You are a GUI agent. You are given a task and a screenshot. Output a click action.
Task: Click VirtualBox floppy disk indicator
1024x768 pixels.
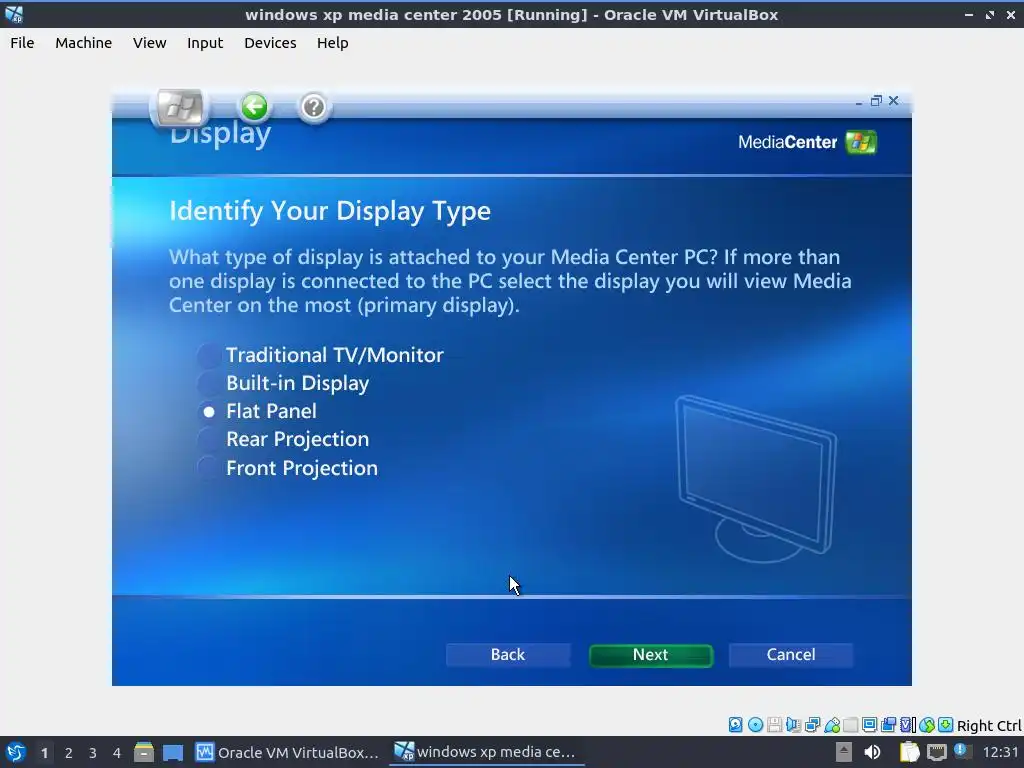775,724
